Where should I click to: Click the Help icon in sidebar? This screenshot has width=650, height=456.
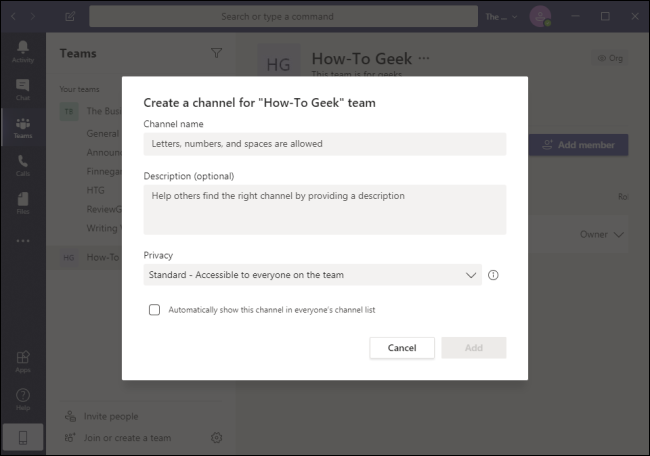pyautogui.click(x=22, y=399)
